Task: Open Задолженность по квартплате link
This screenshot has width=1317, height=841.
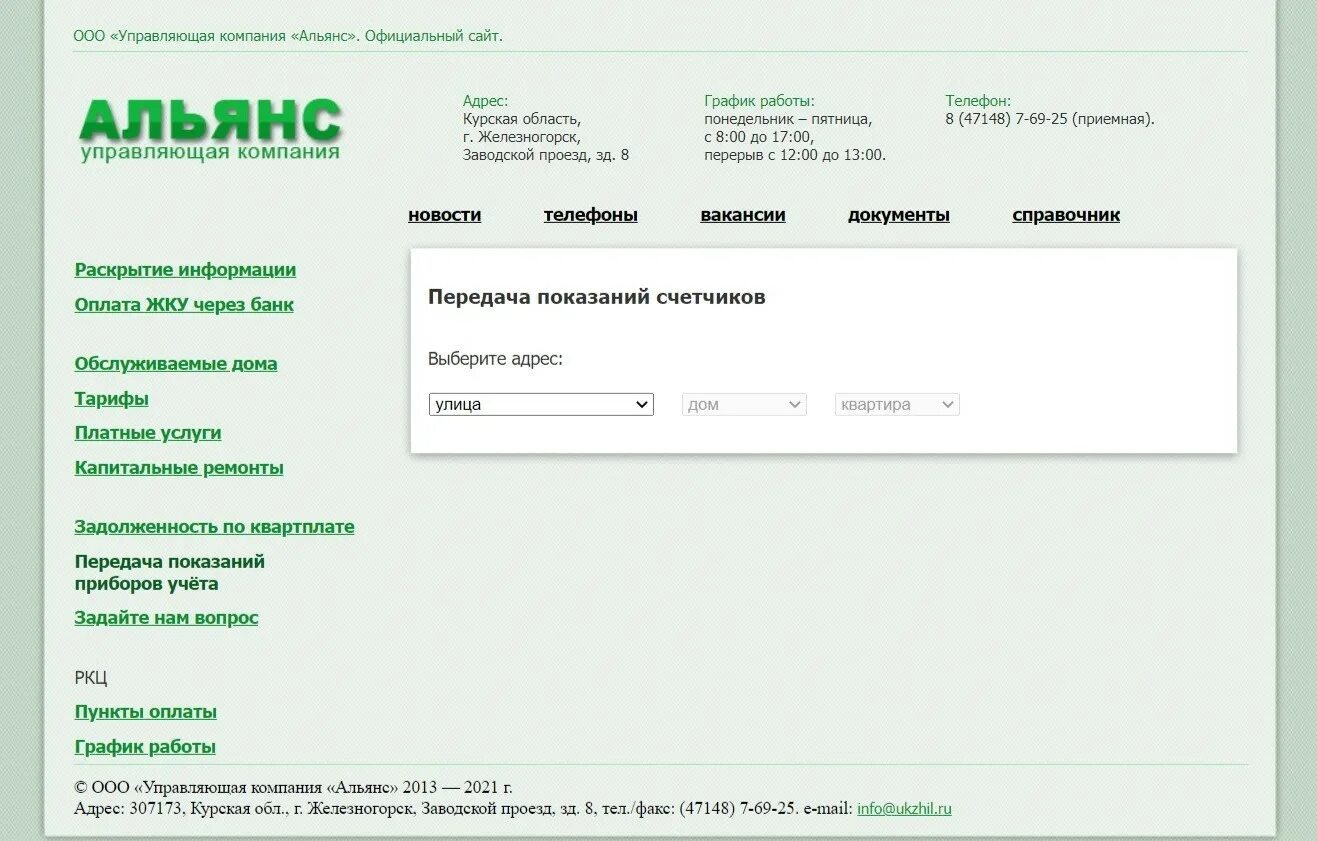Action: [x=214, y=527]
